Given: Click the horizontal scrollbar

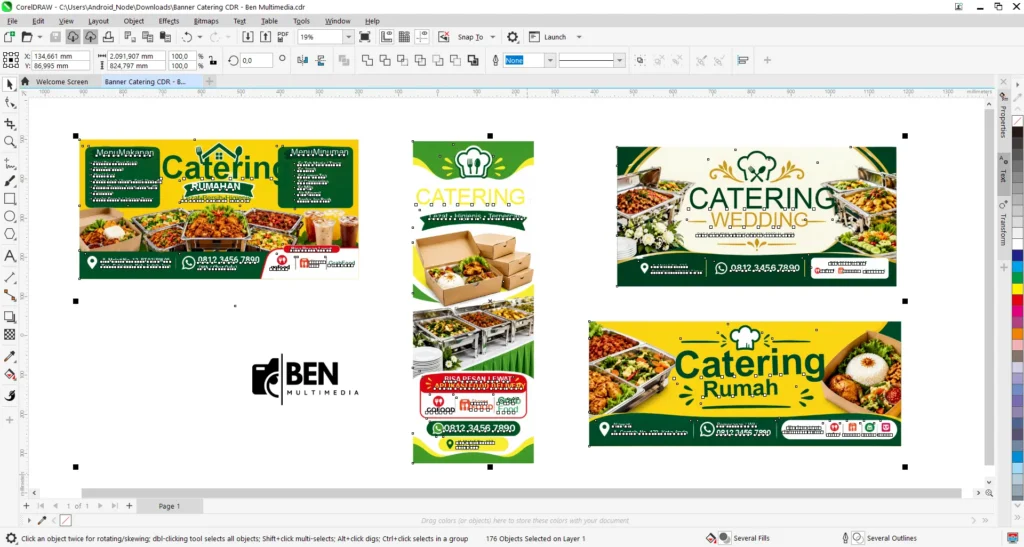Looking at the screenshot, I should 520,493.
